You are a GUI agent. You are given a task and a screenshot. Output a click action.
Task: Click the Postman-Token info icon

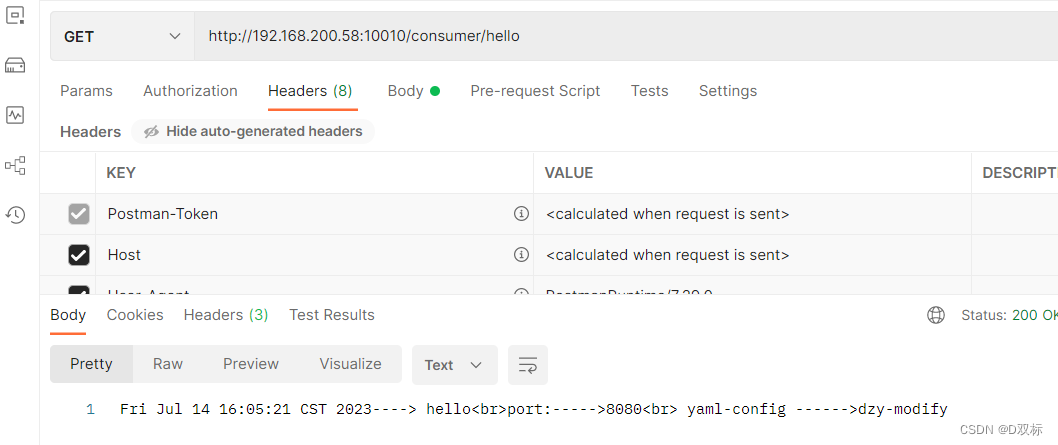(521, 214)
